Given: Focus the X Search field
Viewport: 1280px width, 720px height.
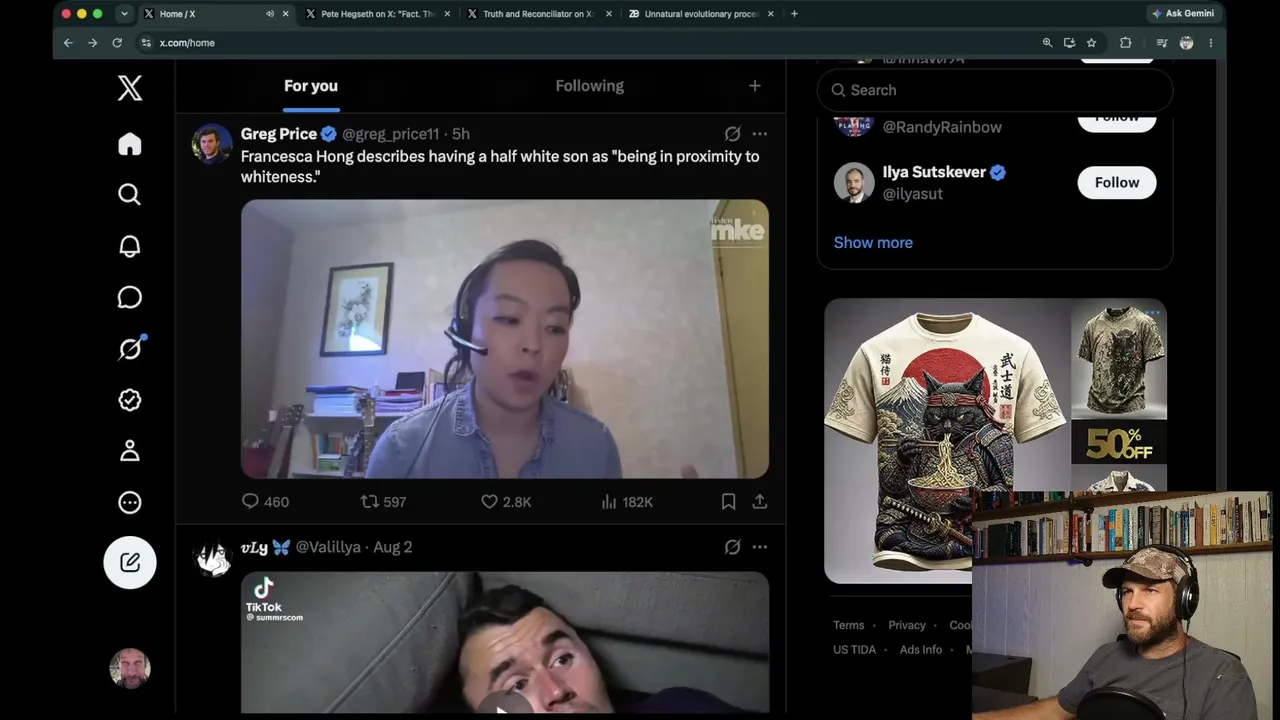Looking at the screenshot, I should pyautogui.click(x=995, y=90).
